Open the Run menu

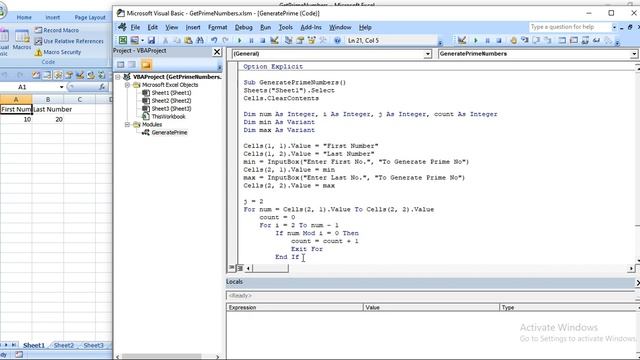click(265, 27)
